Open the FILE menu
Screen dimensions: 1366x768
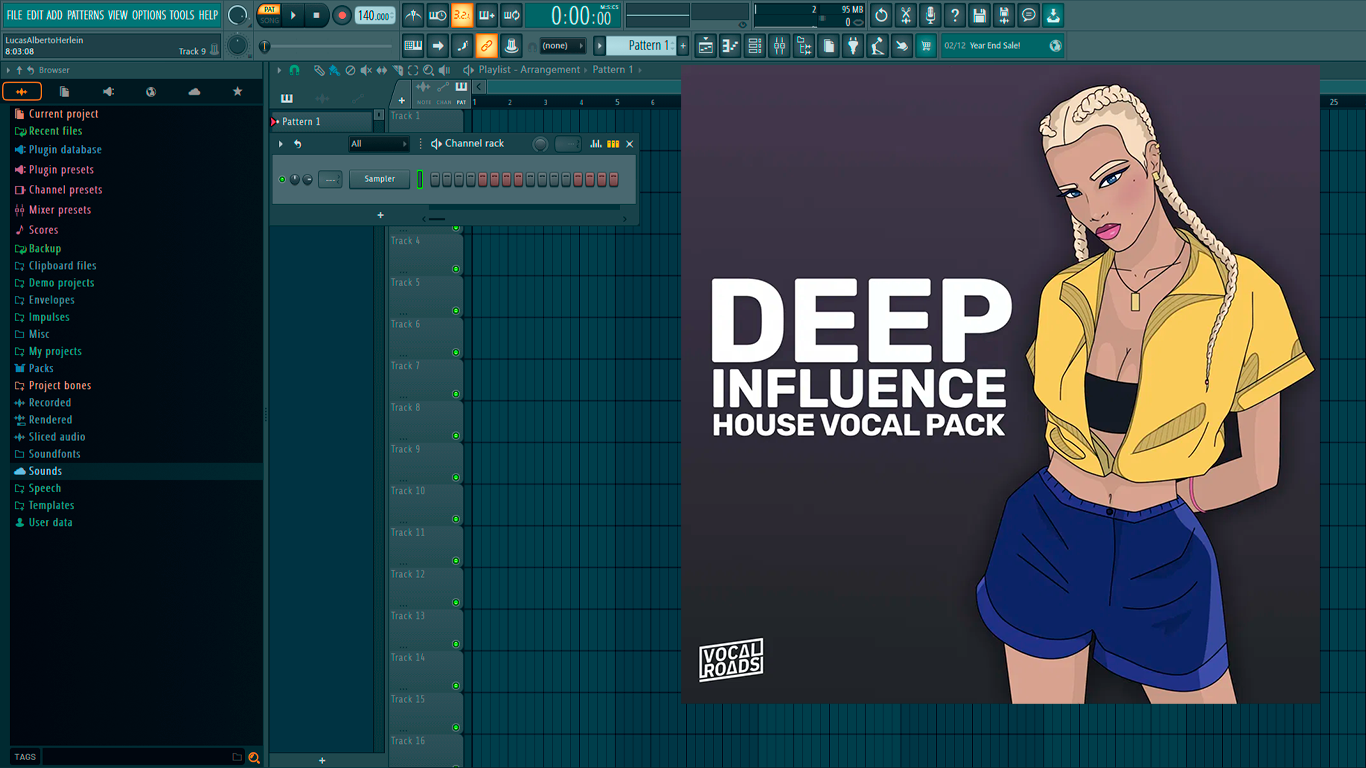click(x=14, y=15)
